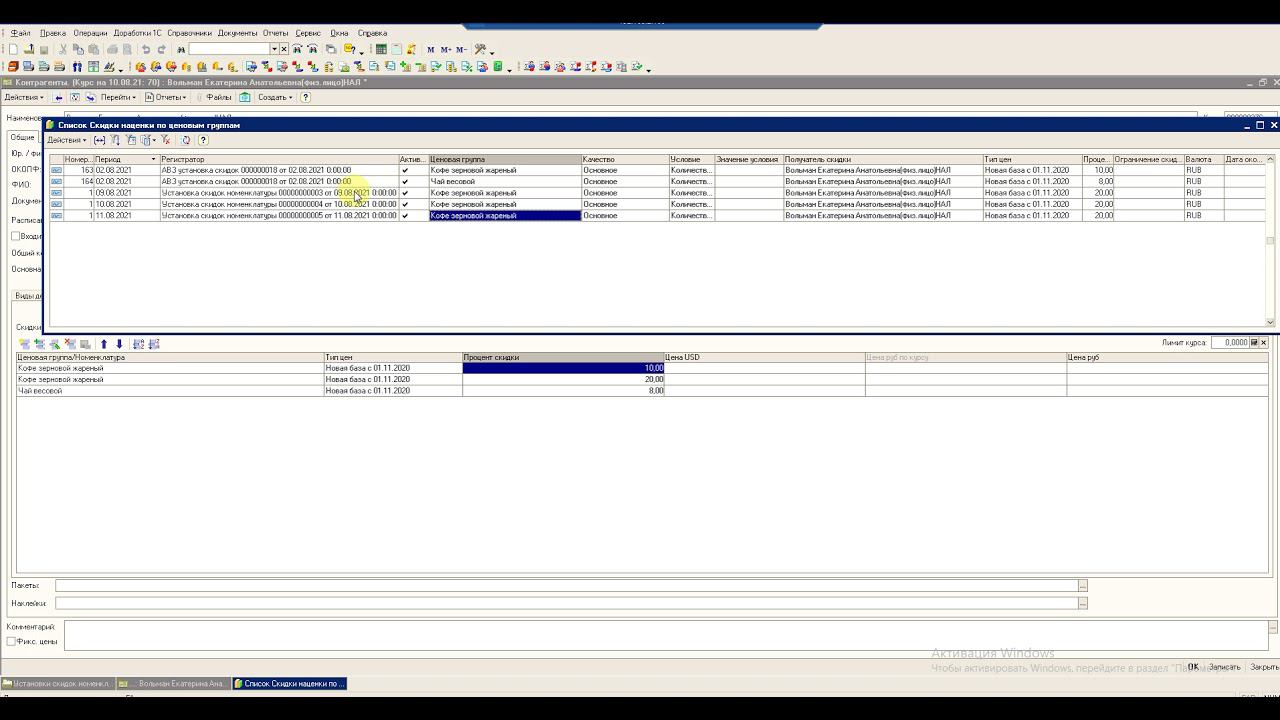This screenshot has height=720, width=1280.
Task: Expand the Создать dropdown
Action: (x=275, y=97)
